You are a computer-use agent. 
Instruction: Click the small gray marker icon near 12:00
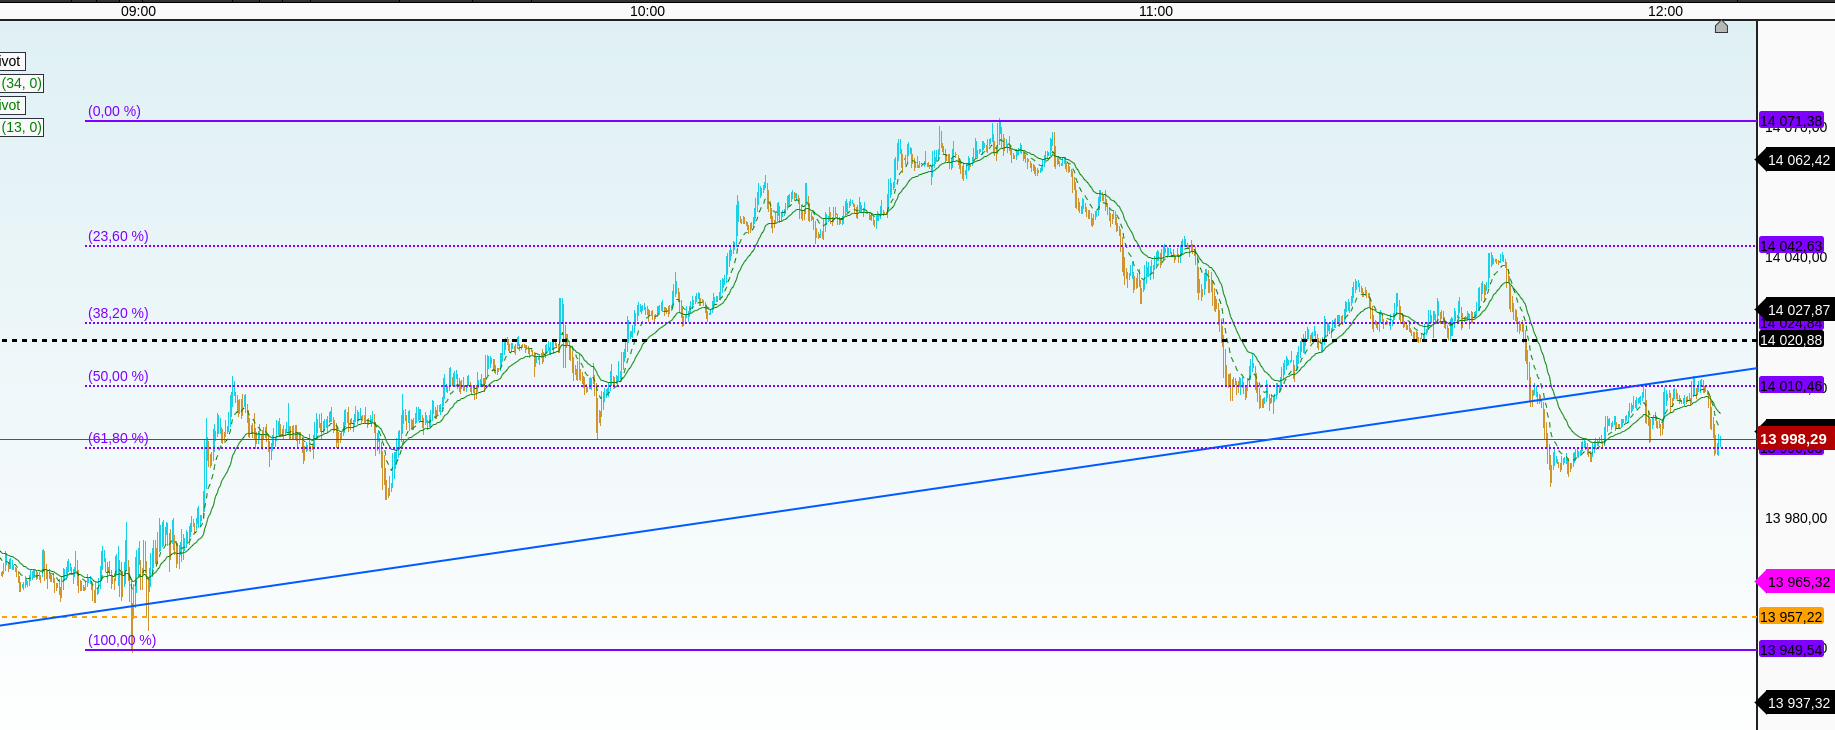tap(1721, 27)
